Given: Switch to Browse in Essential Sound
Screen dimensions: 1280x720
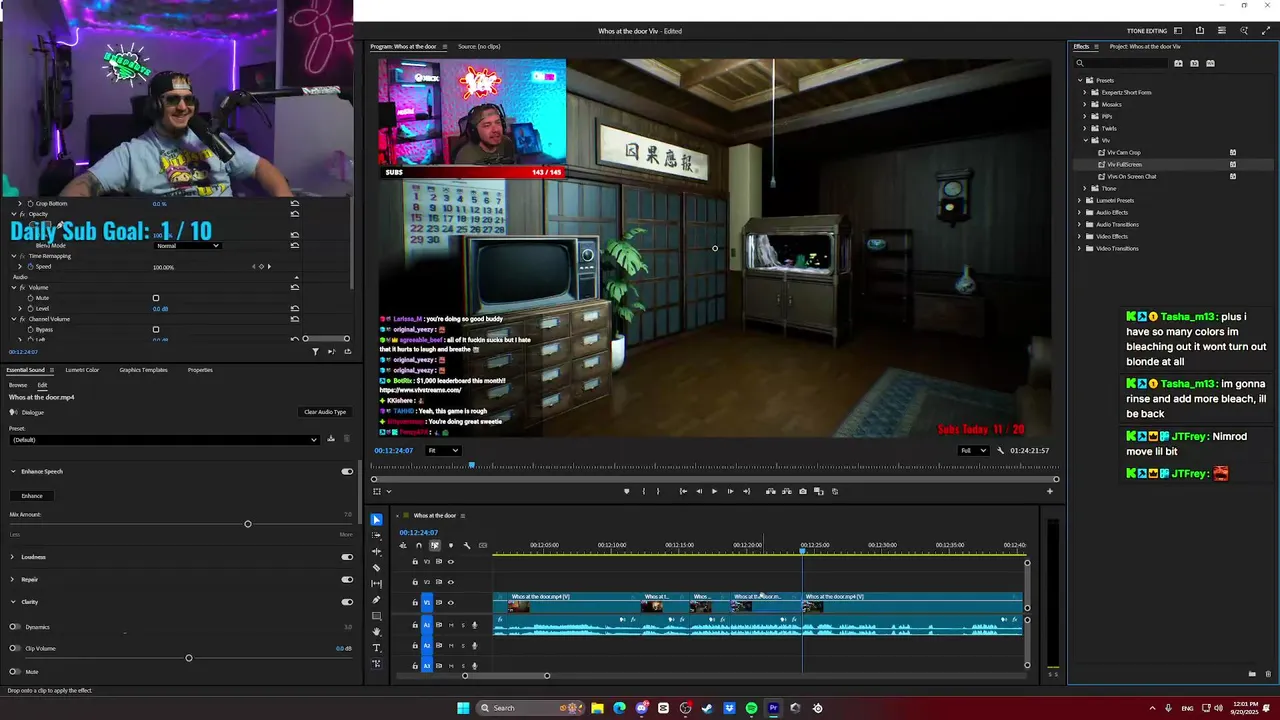Looking at the screenshot, I should pyautogui.click(x=18, y=385).
